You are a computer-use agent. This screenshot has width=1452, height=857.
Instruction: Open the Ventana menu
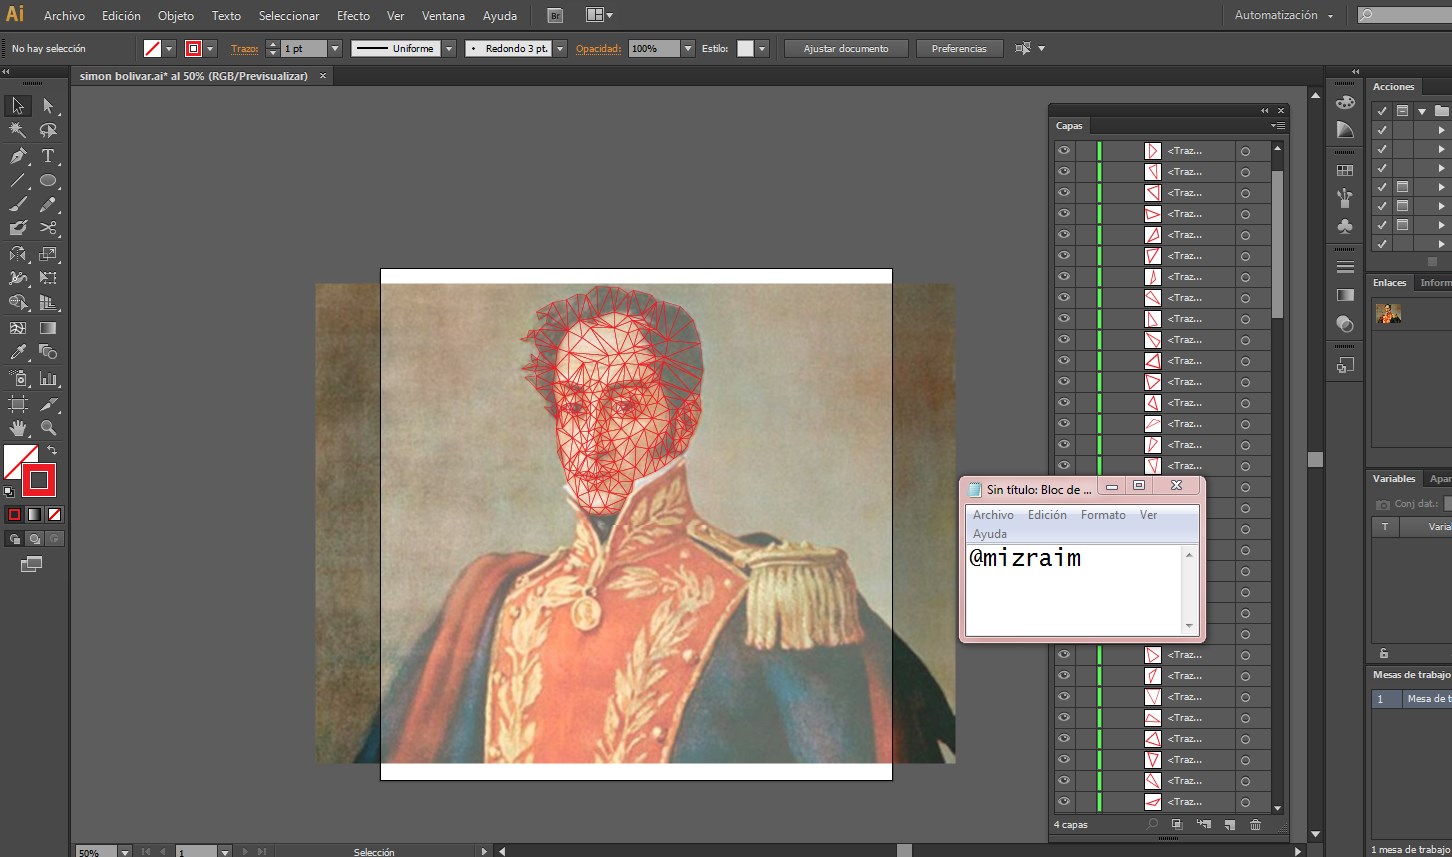pos(443,16)
